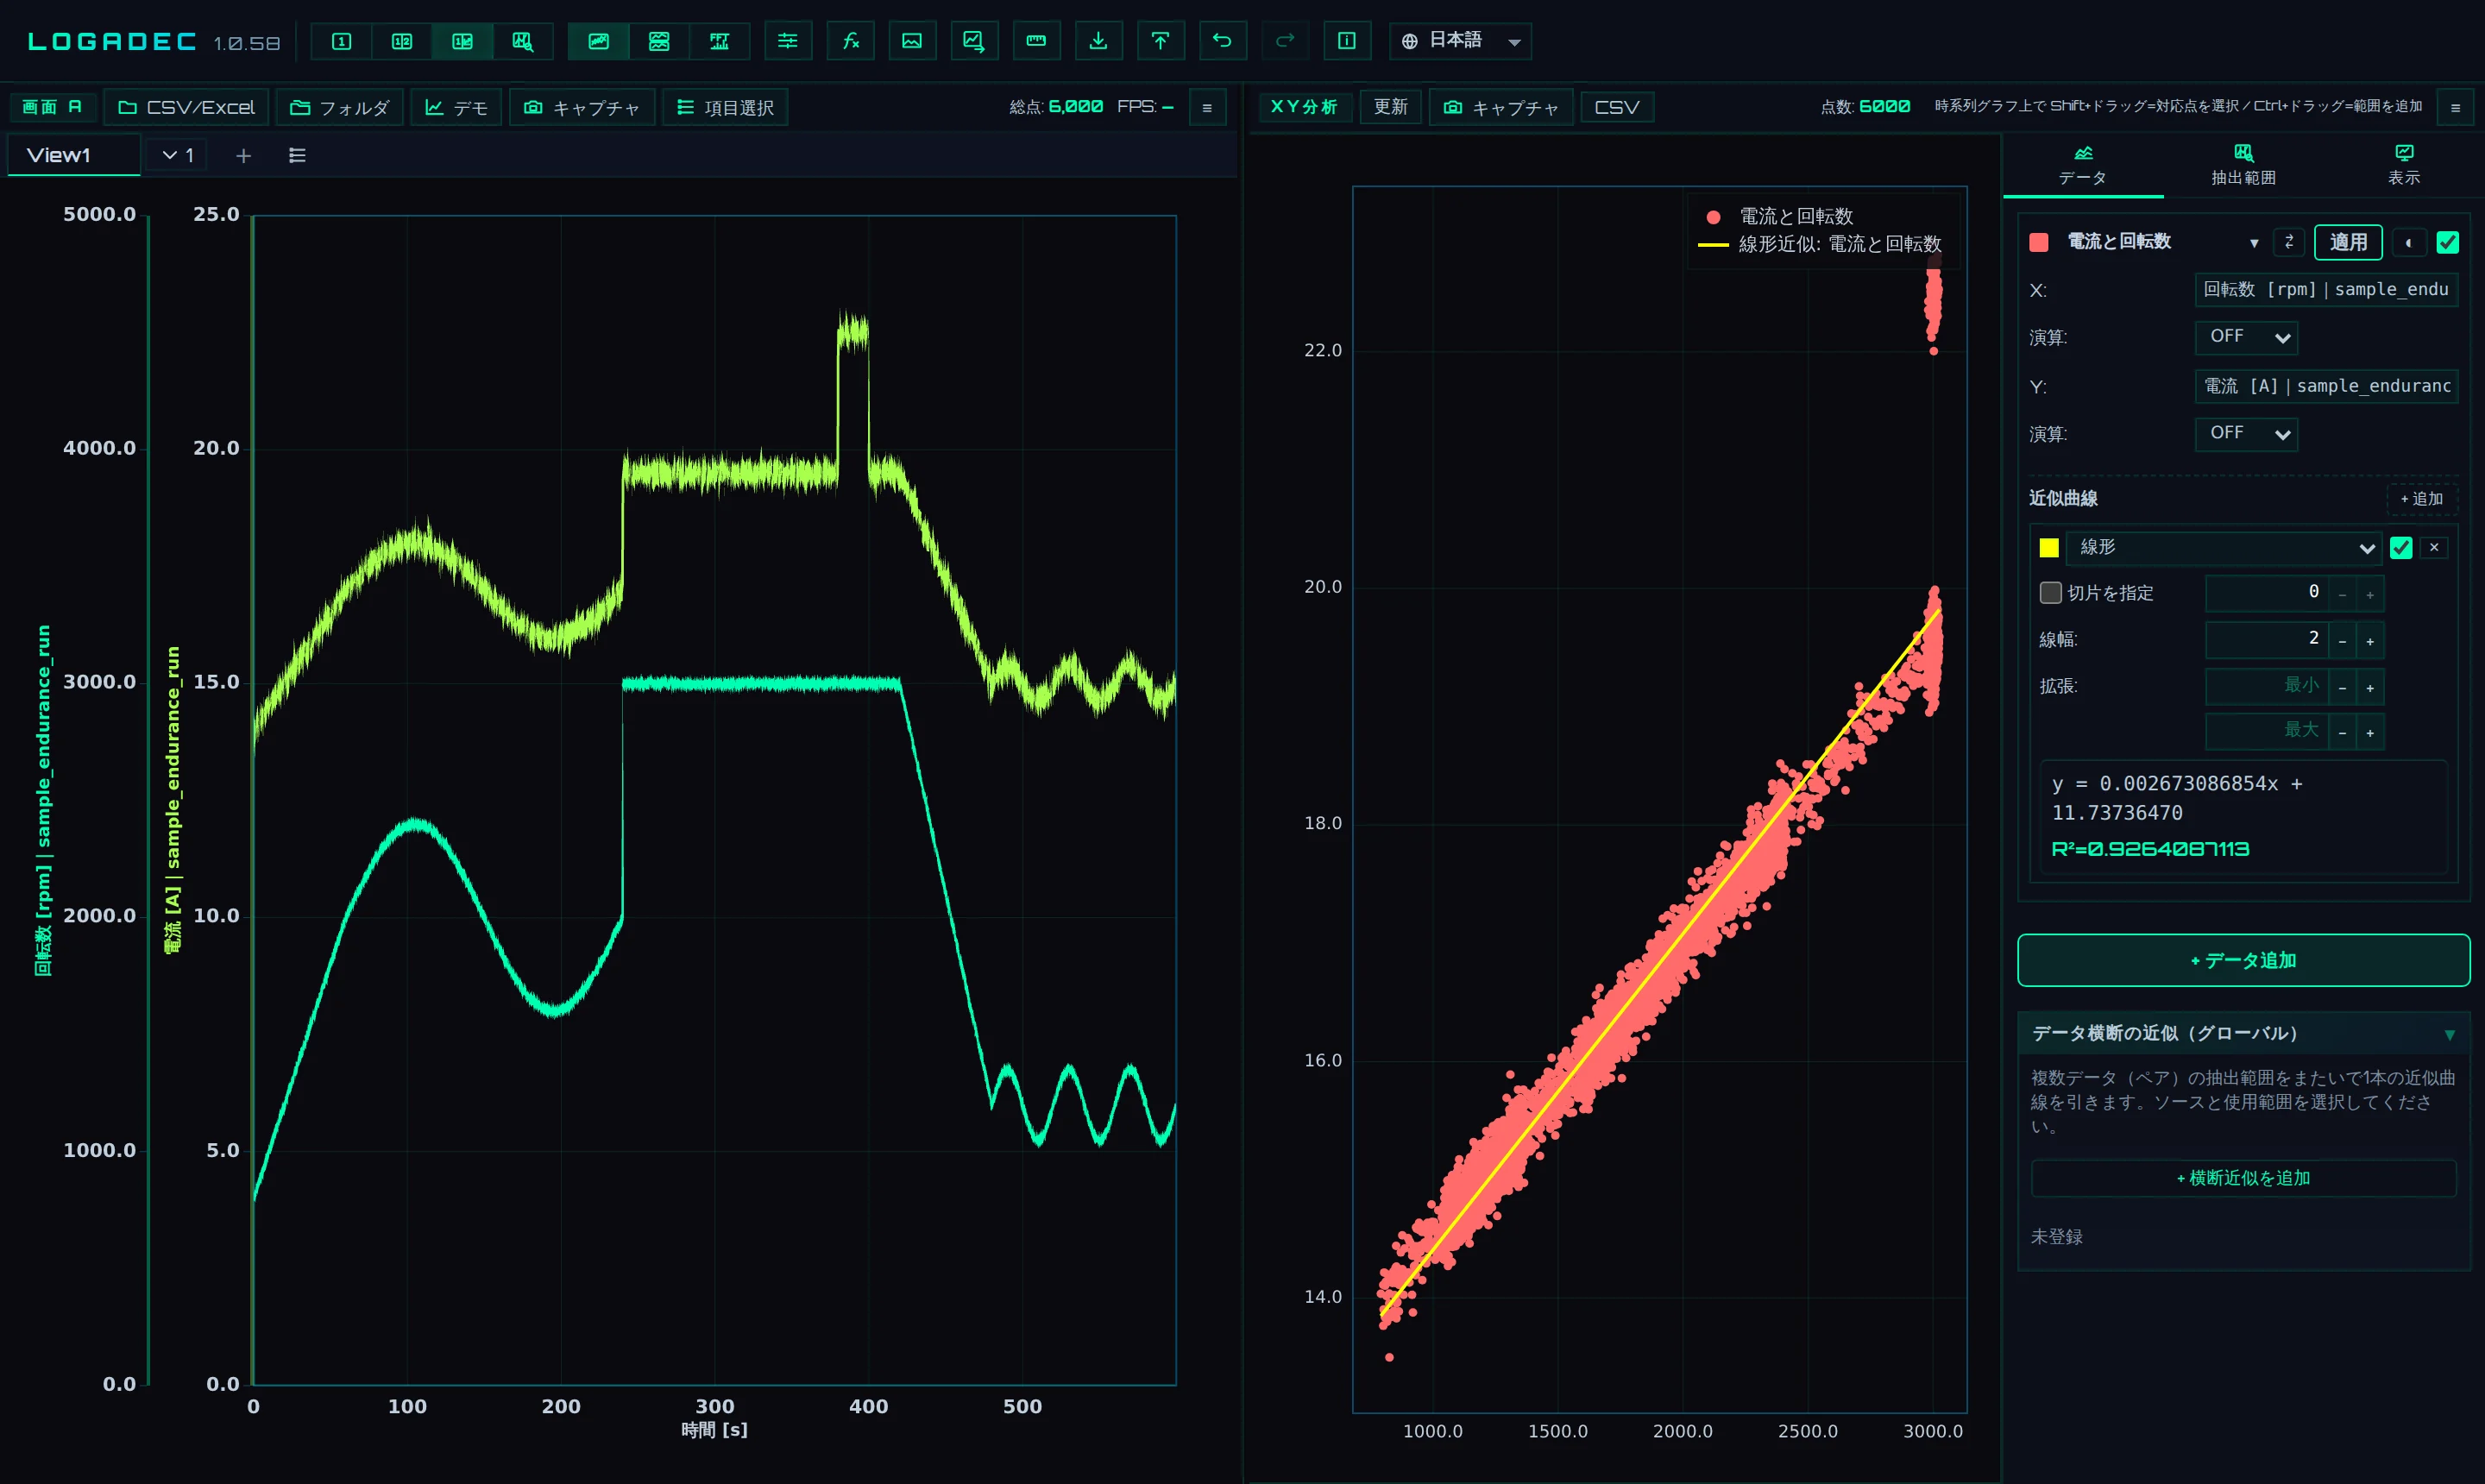Increase 線幅 with the plus stepper
Image resolution: width=2485 pixels, height=1484 pixels.
2370,641
